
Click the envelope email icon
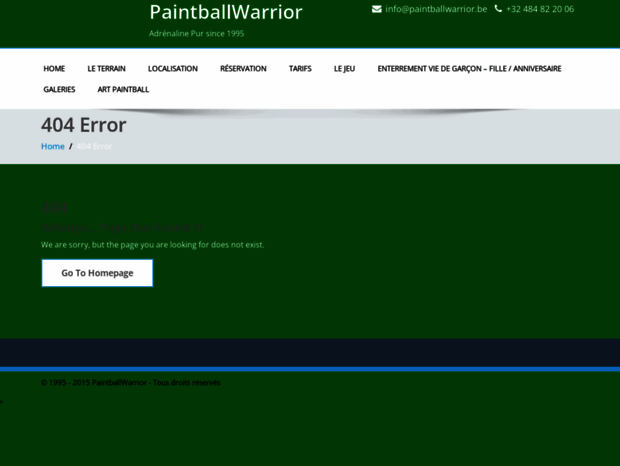tap(376, 9)
